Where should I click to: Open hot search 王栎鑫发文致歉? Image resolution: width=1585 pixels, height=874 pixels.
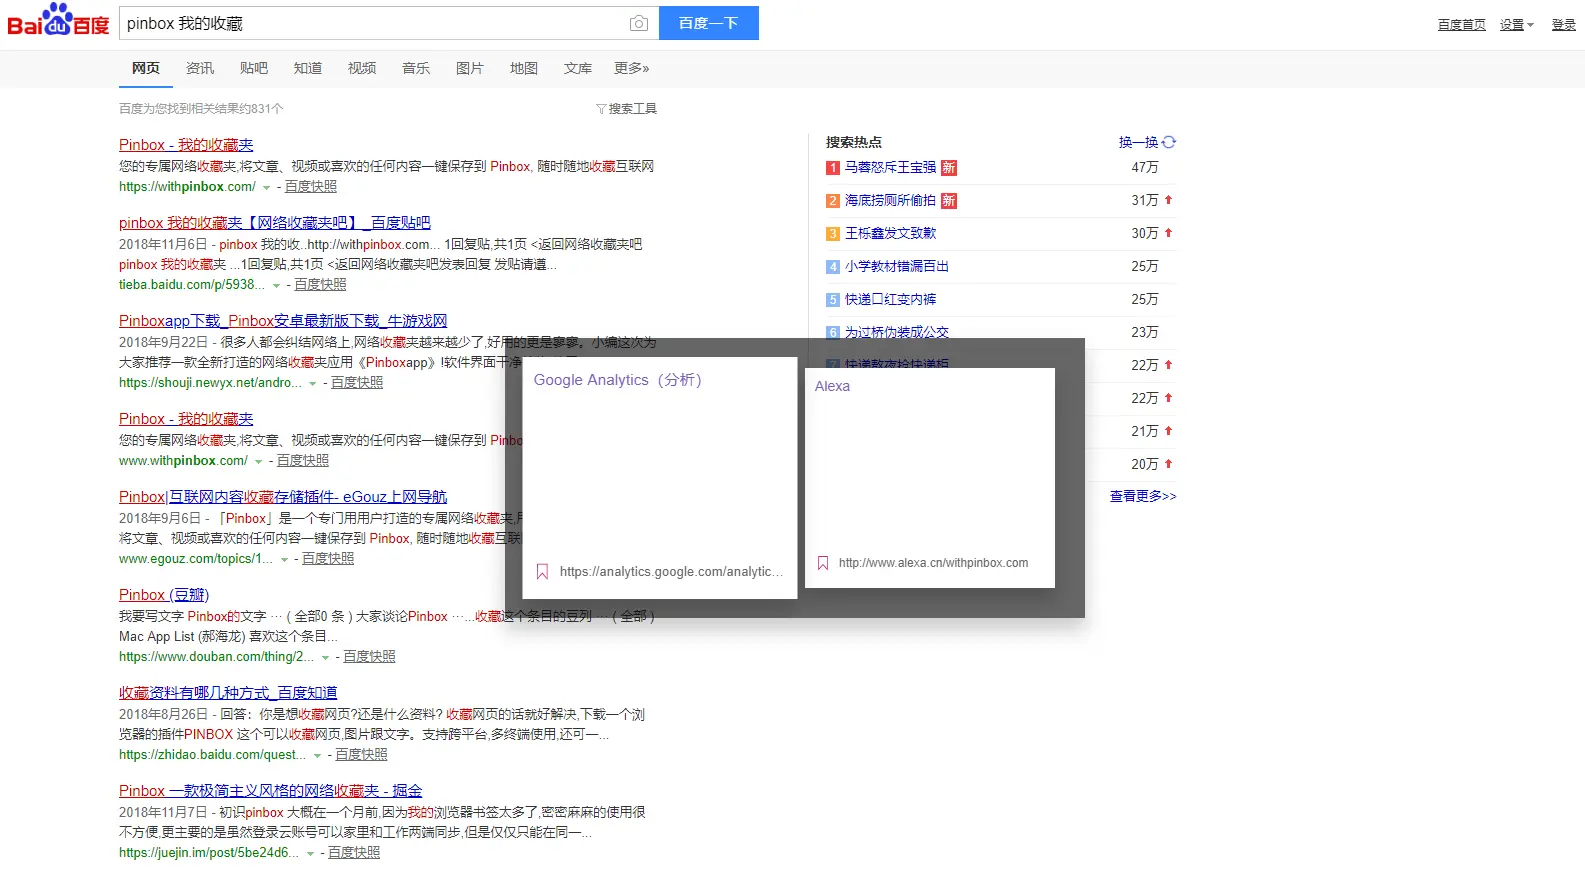tap(891, 233)
